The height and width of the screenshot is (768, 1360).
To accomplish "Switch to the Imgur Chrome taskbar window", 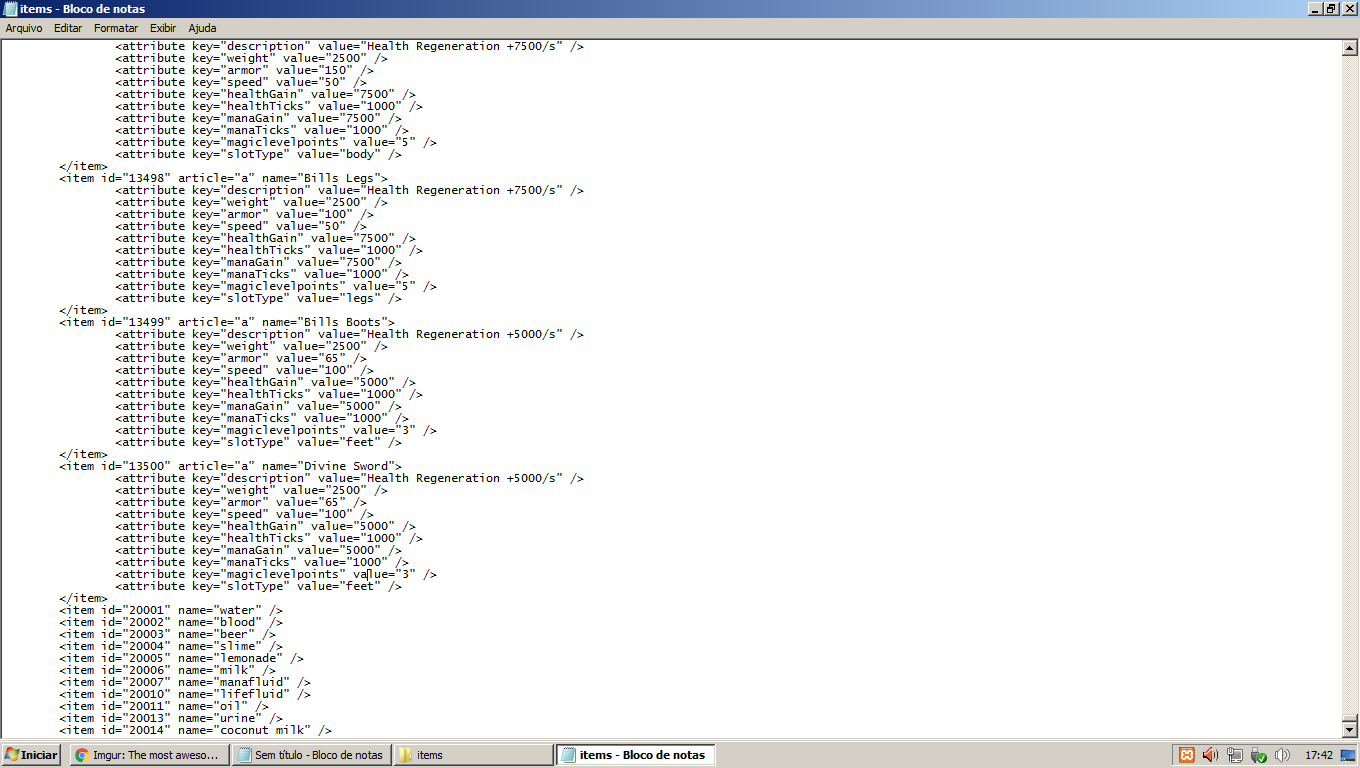I will [148, 755].
